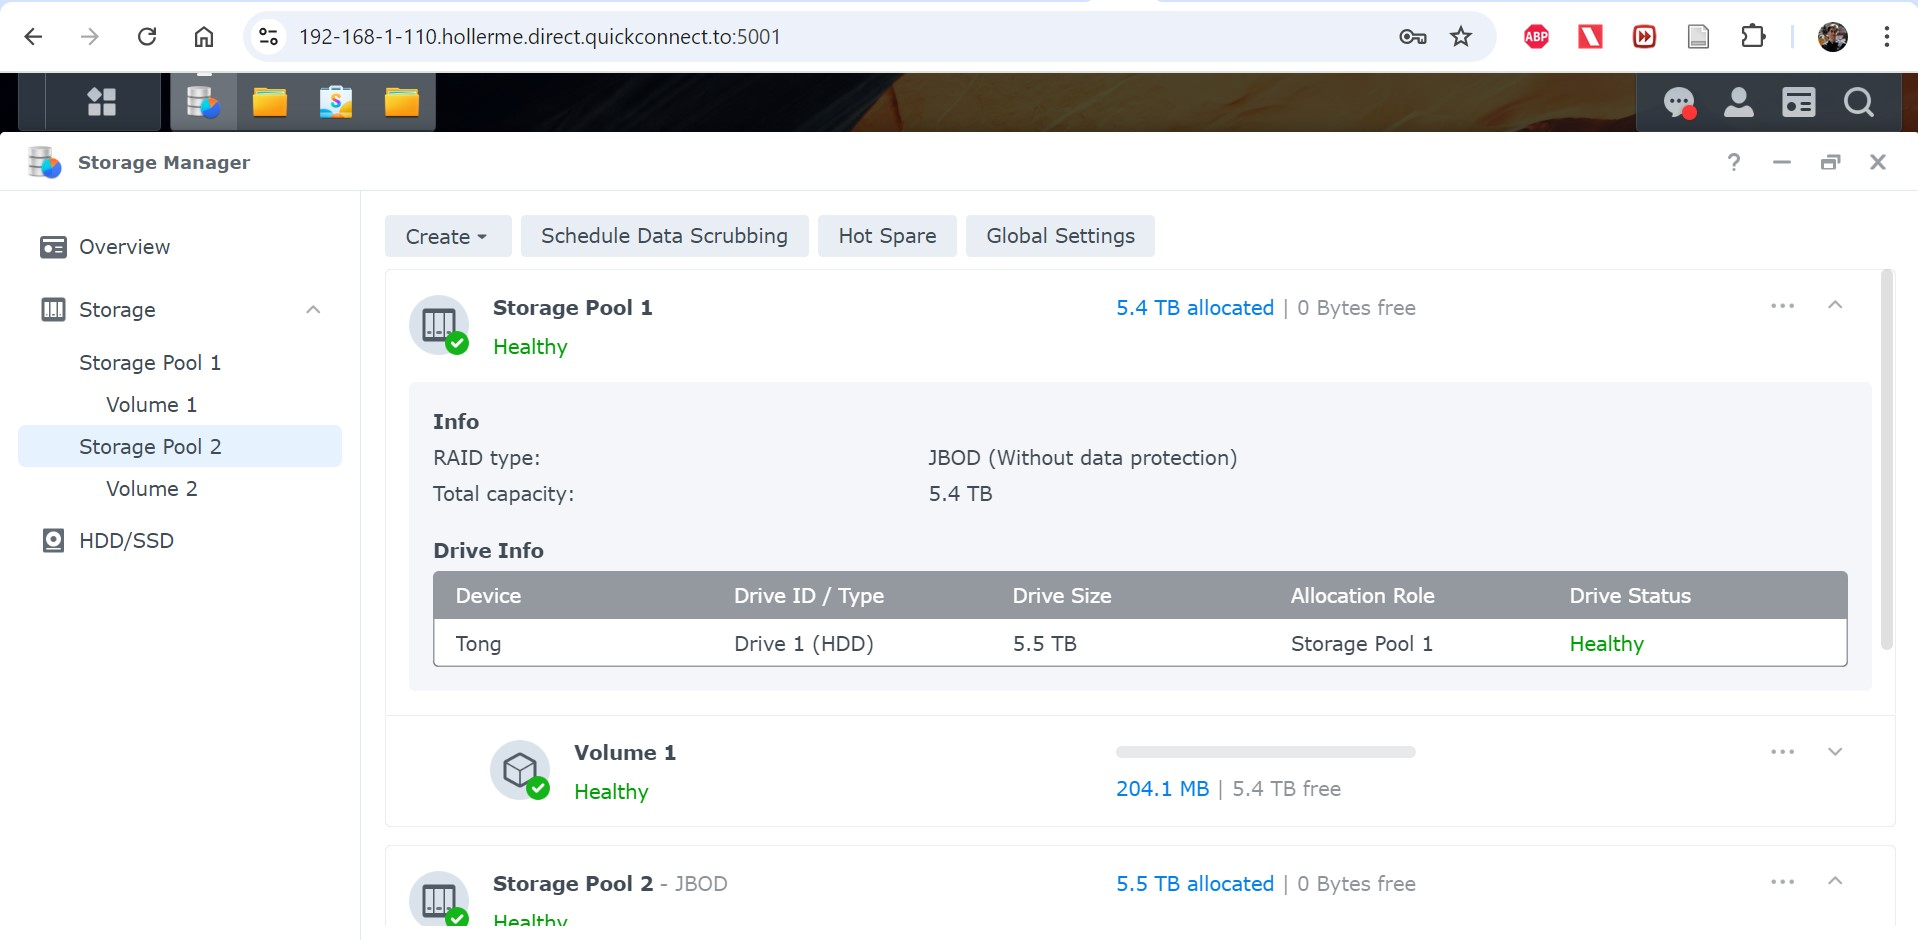Collapse the Storage Pool 1 details panel

pos(1835,306)
